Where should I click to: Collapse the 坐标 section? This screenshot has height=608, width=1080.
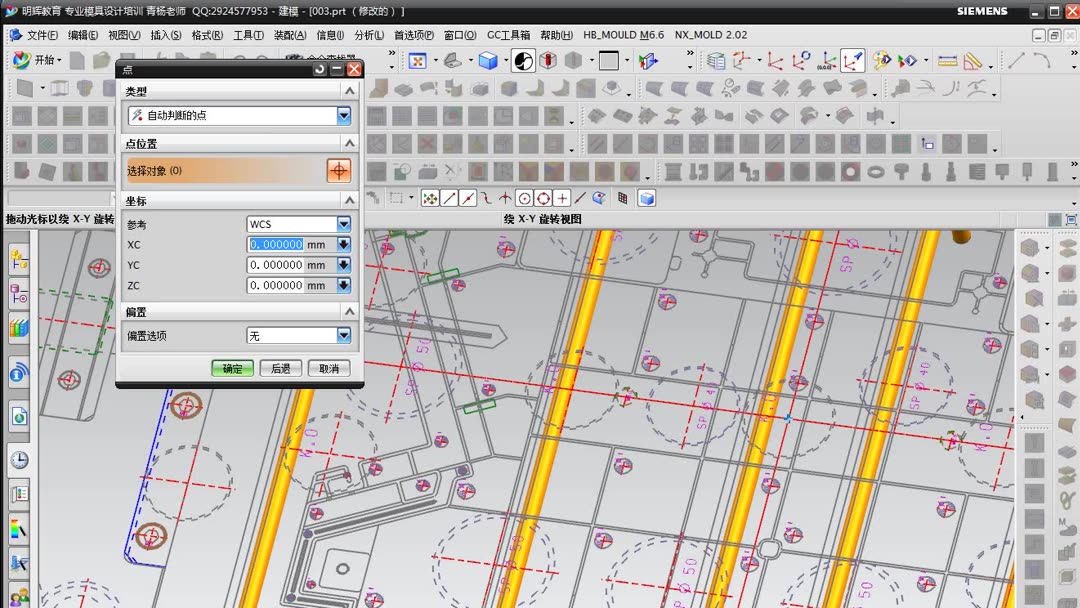coord(349,201)
